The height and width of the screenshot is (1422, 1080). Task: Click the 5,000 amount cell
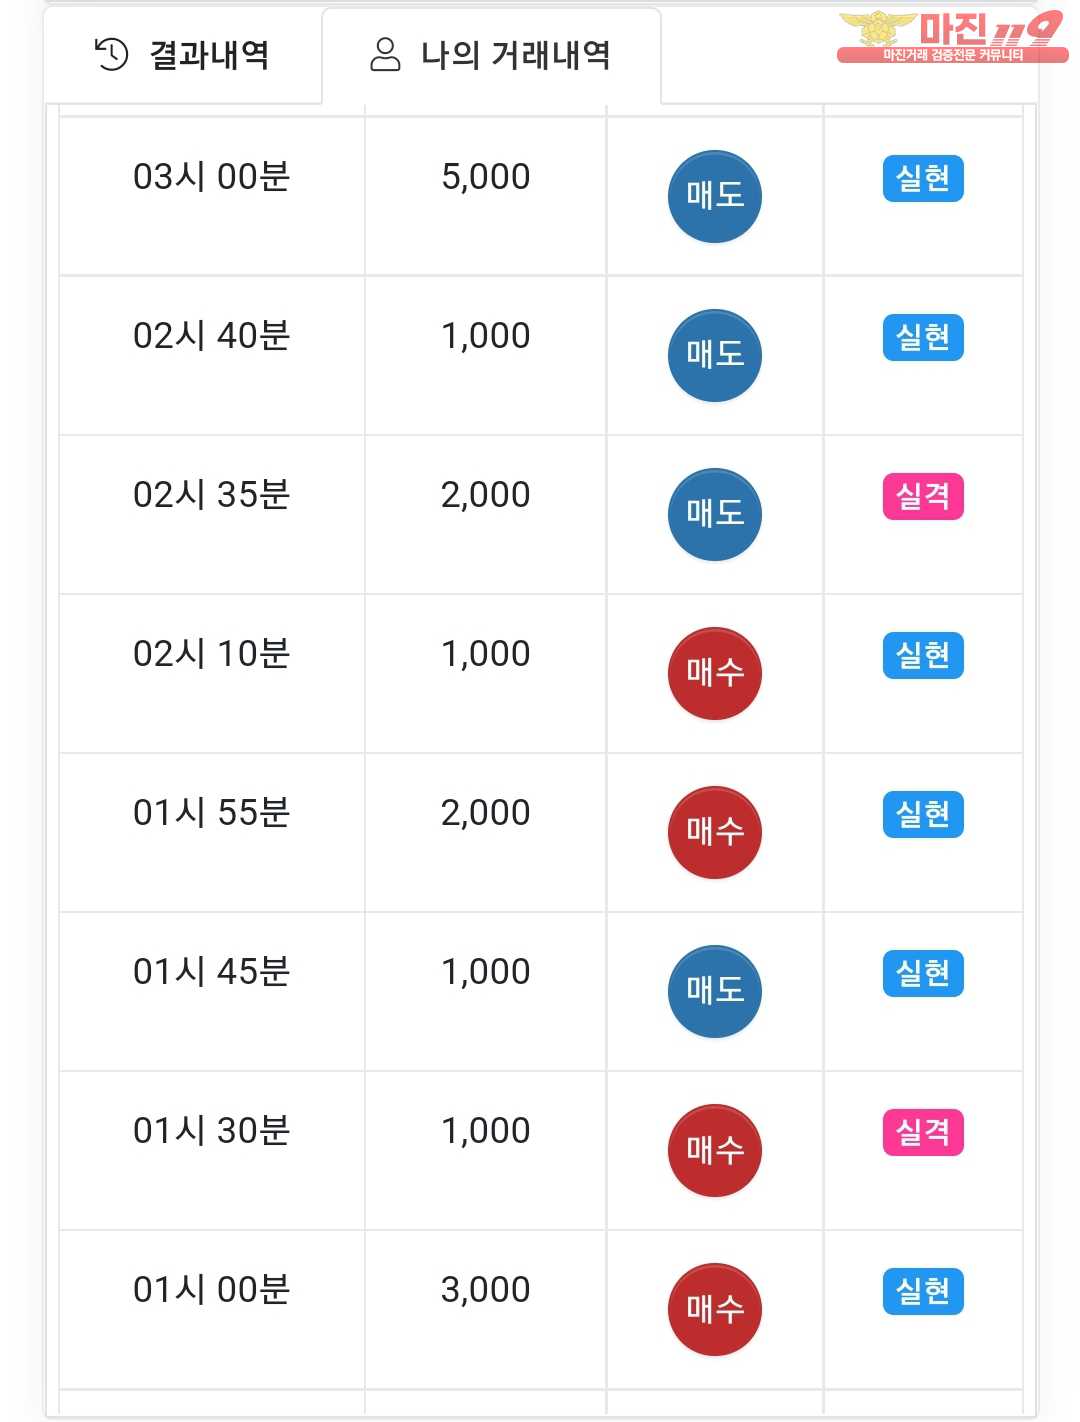pos(485,177)
